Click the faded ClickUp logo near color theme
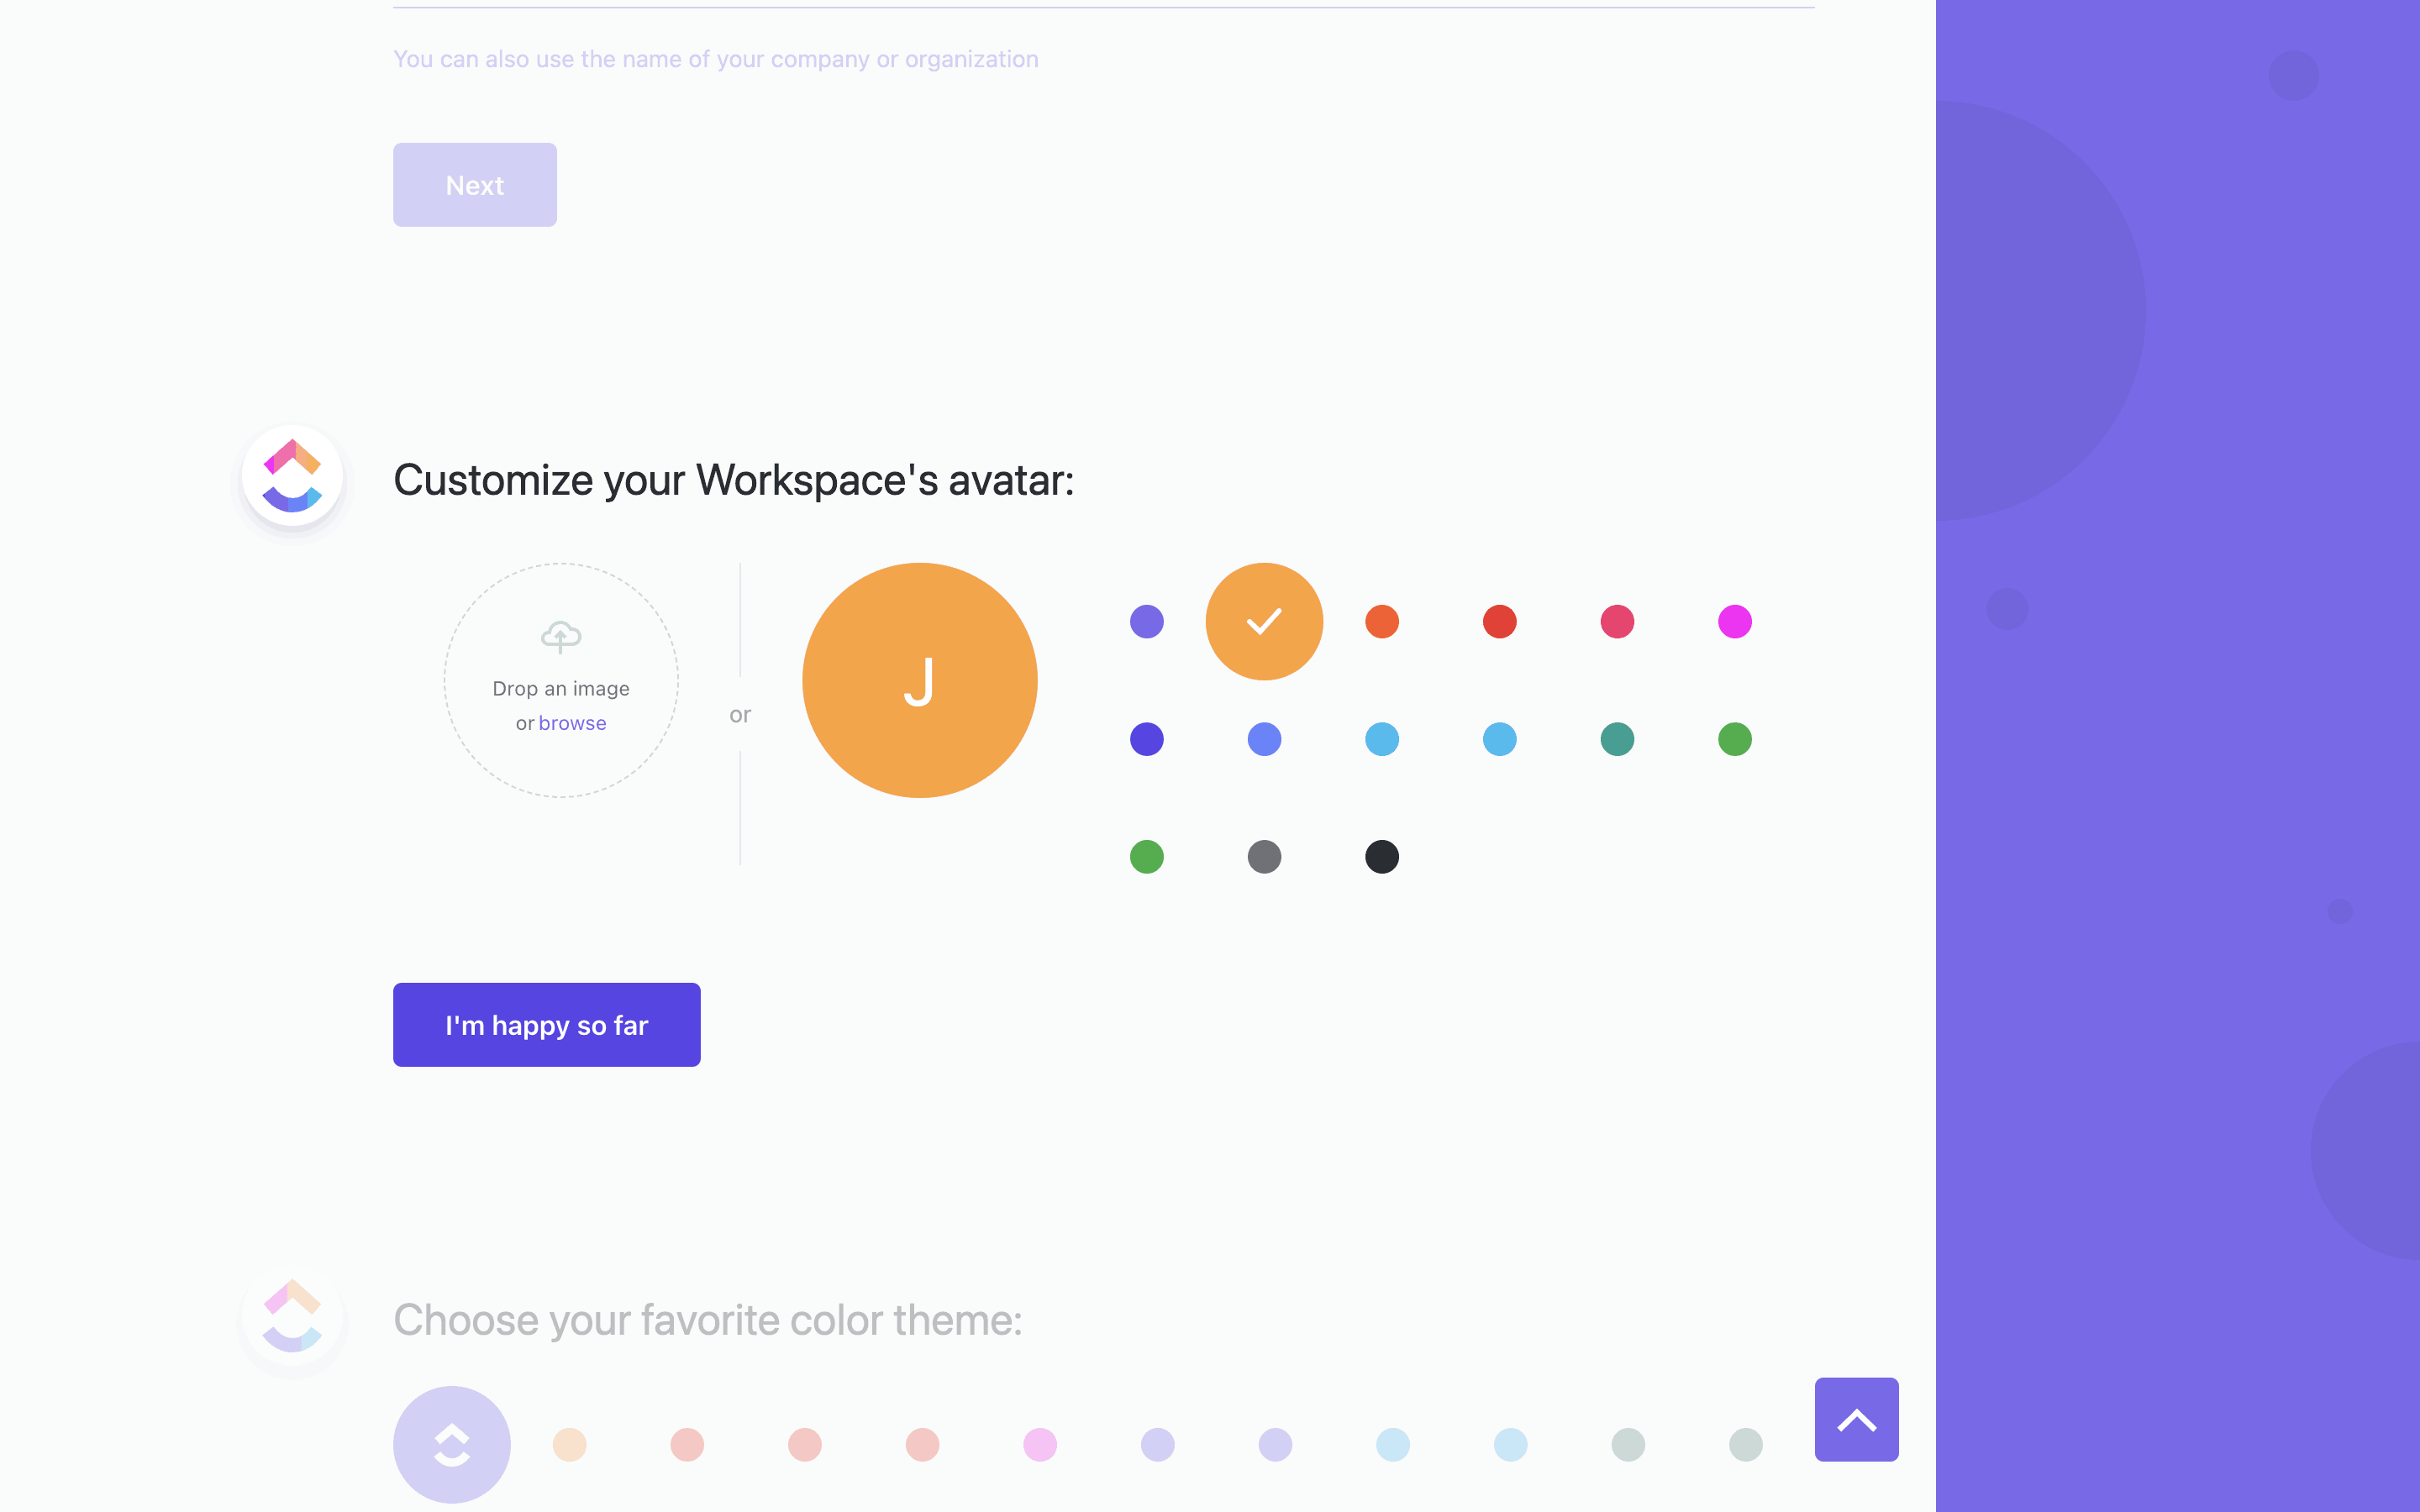Viewport: 2420px width, 1512px height. 292,1316
